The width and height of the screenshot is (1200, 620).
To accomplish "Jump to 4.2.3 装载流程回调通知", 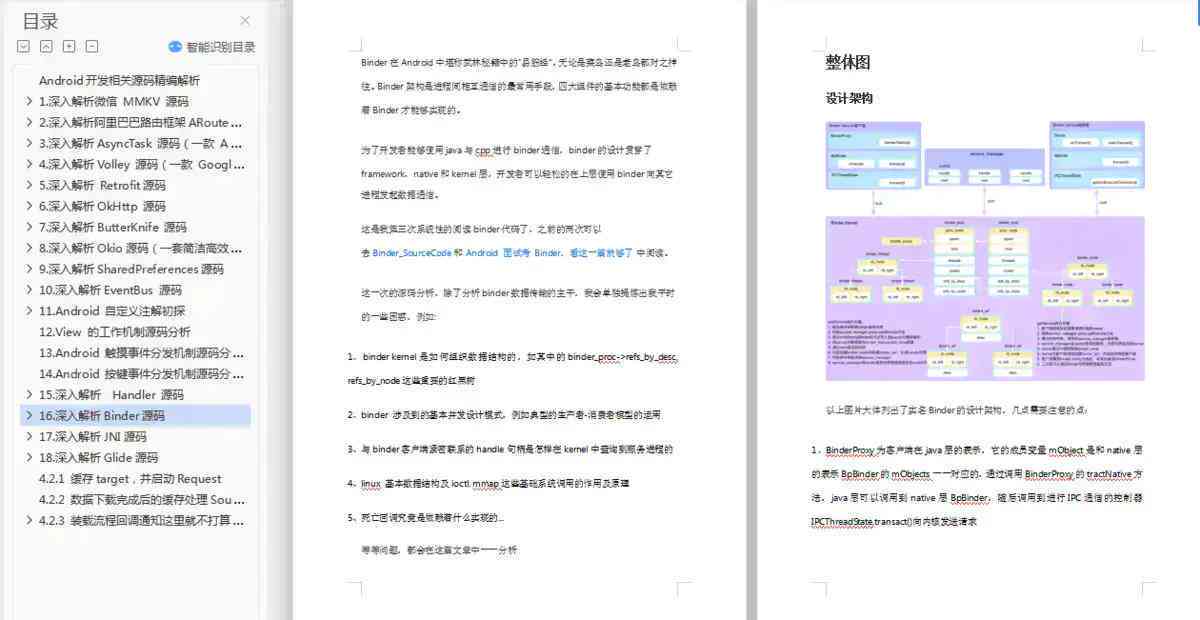I will (x=141, y=520).
